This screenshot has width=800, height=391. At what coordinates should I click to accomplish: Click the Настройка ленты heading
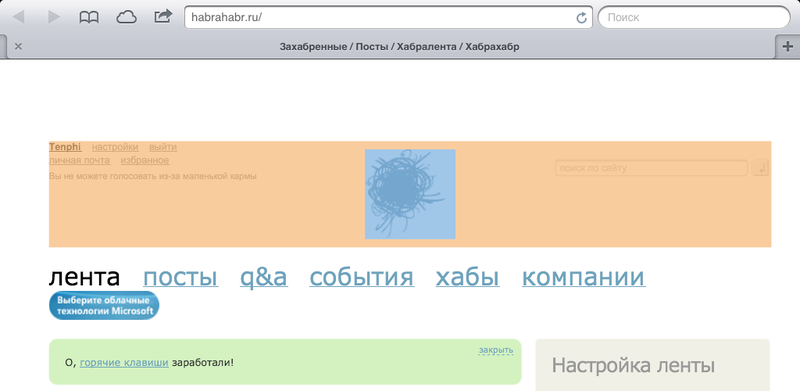633,365
